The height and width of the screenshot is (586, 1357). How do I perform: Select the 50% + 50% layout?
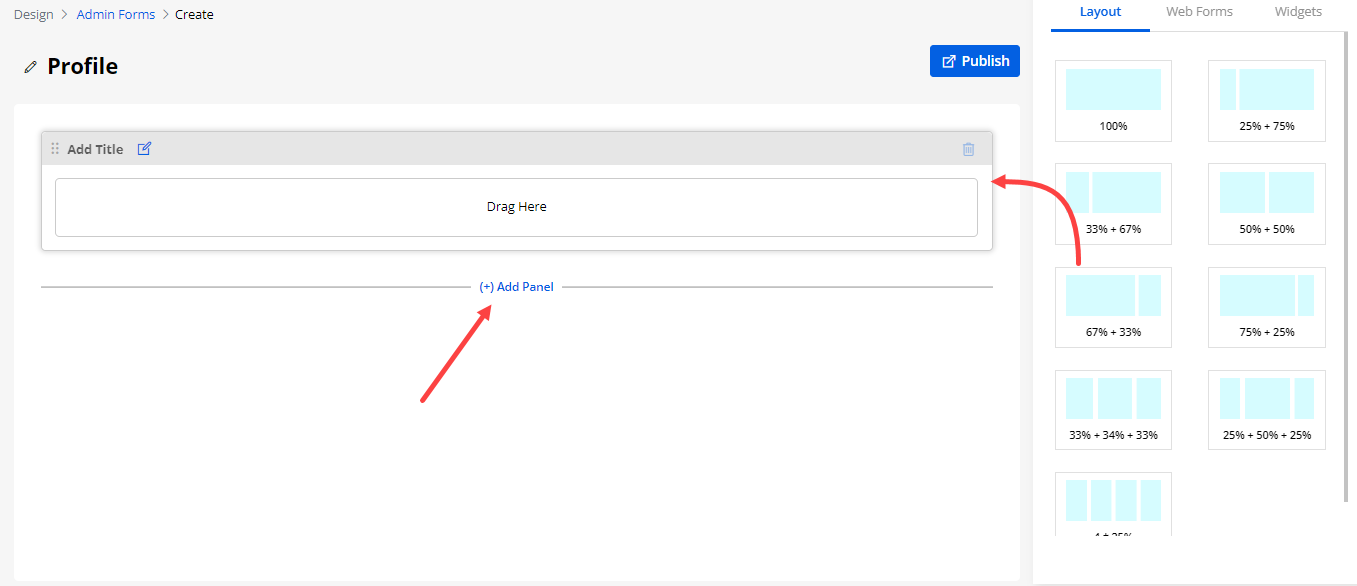(1266, 203)
